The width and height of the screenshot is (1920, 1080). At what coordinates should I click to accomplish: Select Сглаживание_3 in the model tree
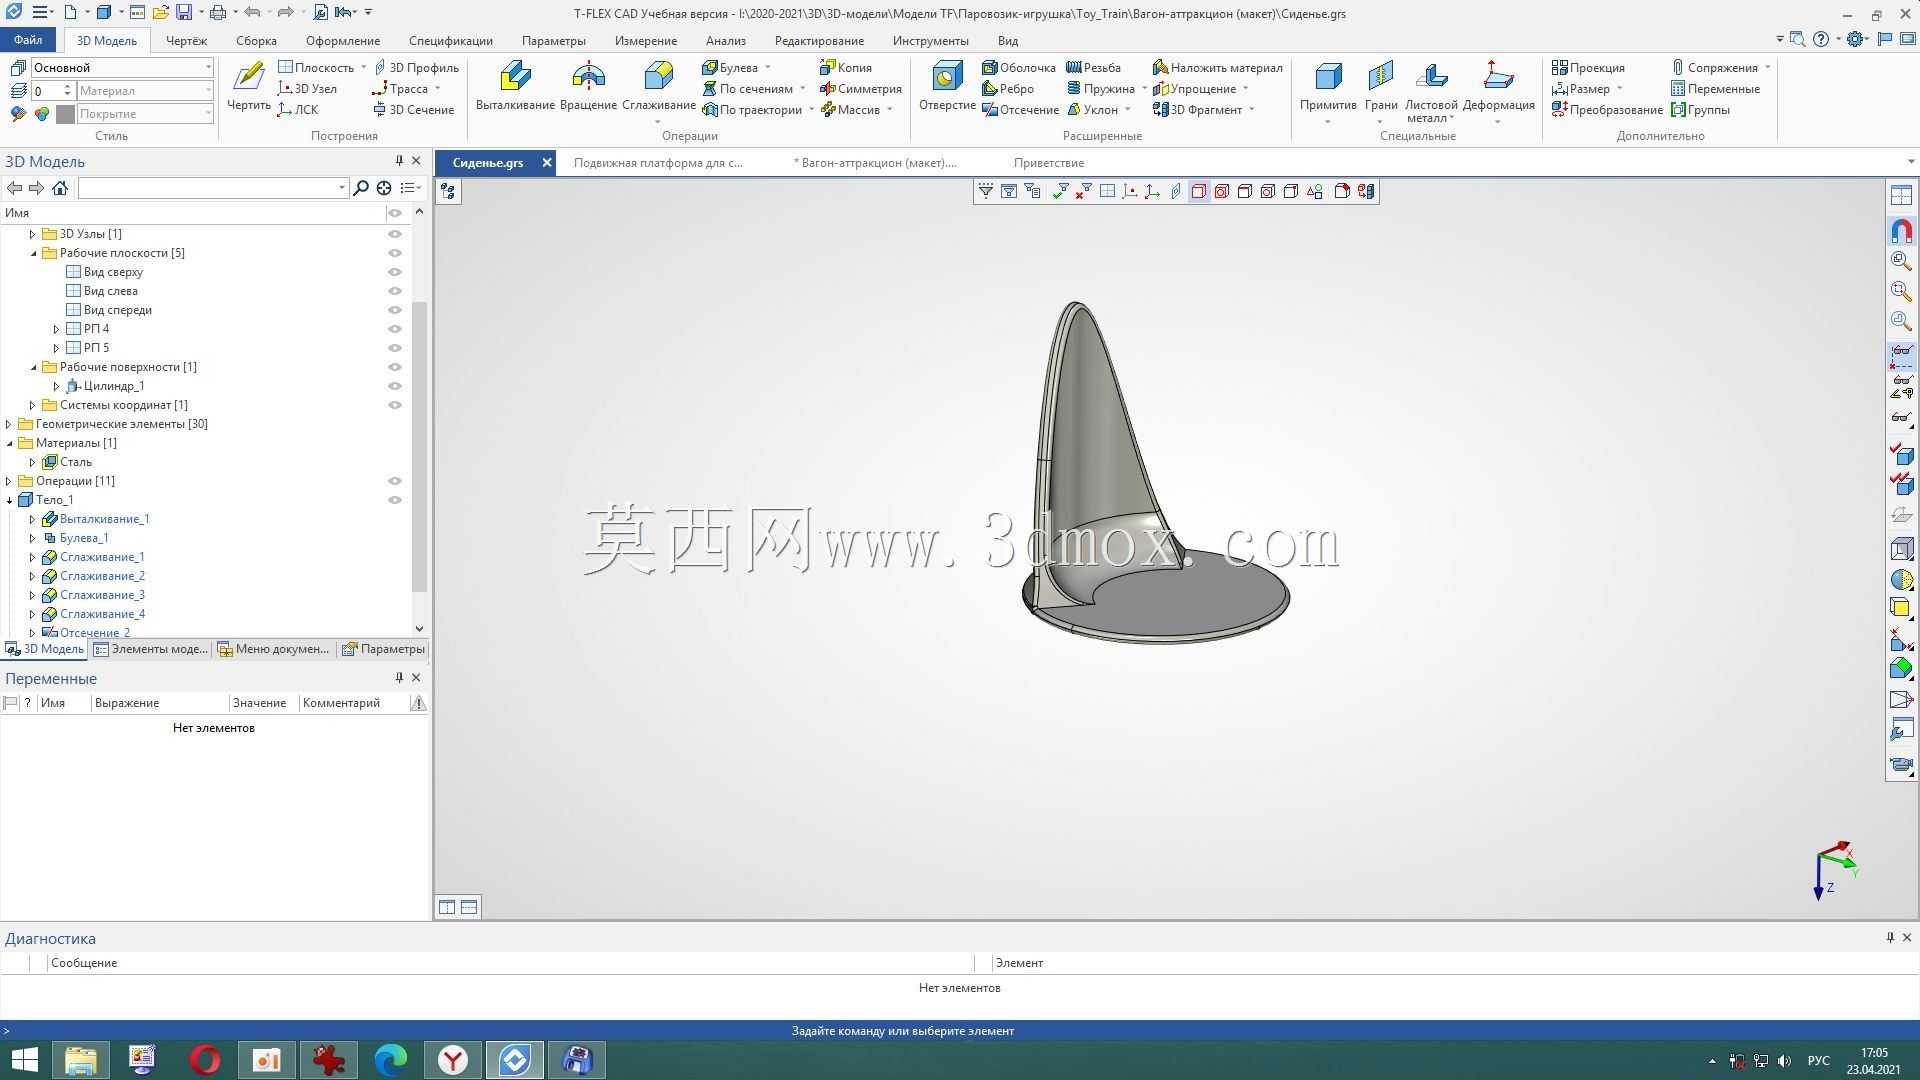tap(102, 595)
